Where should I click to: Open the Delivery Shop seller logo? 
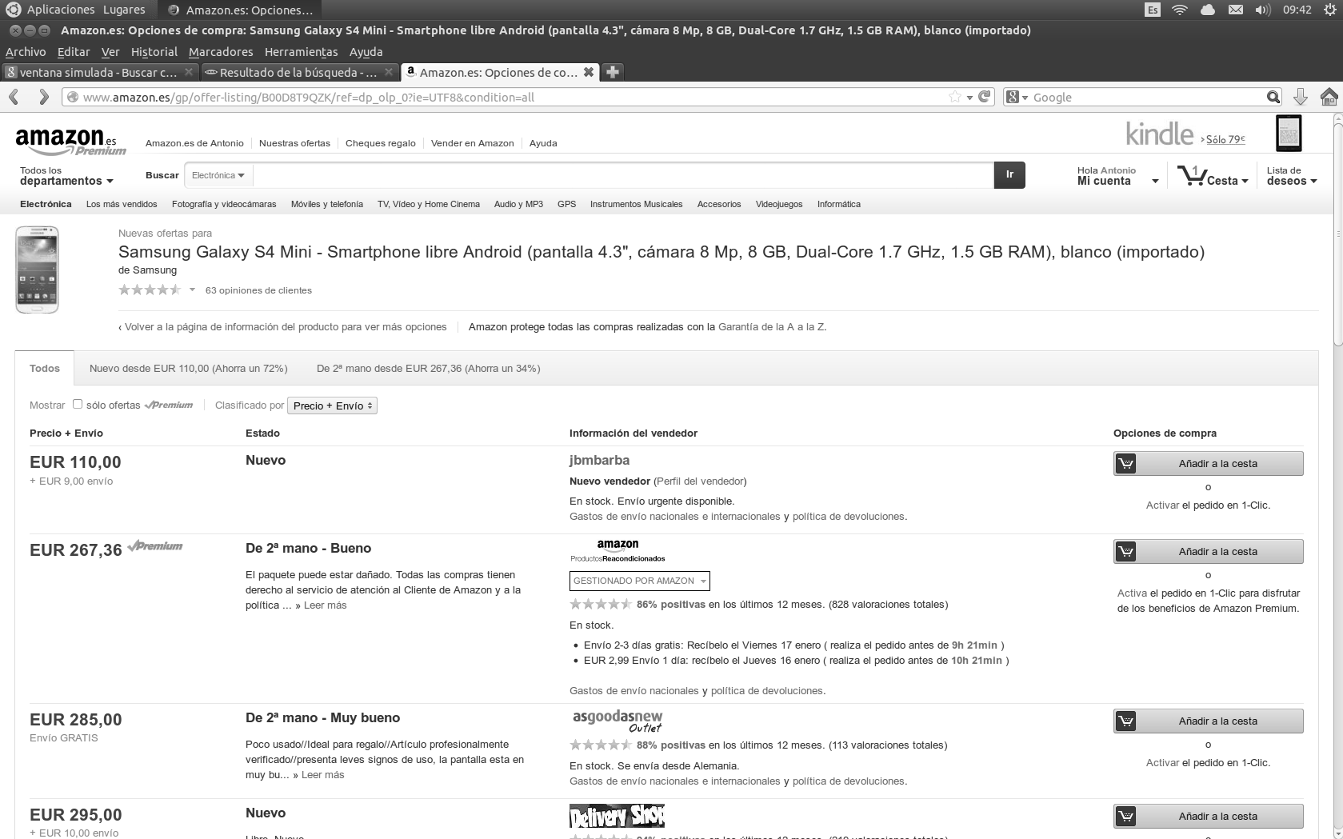[617, 816]
